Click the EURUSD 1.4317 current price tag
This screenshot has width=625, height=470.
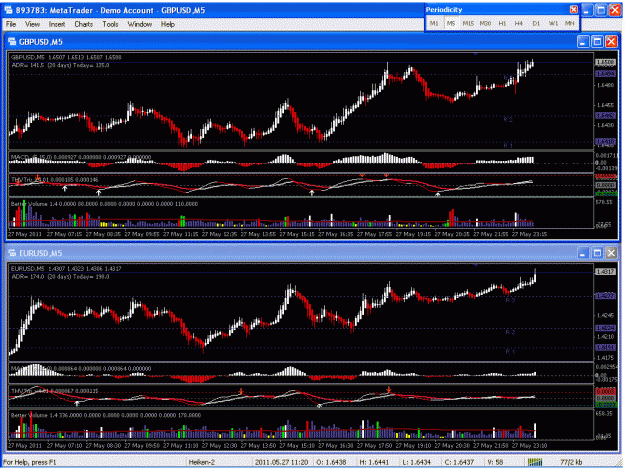[x=605, y=271]
